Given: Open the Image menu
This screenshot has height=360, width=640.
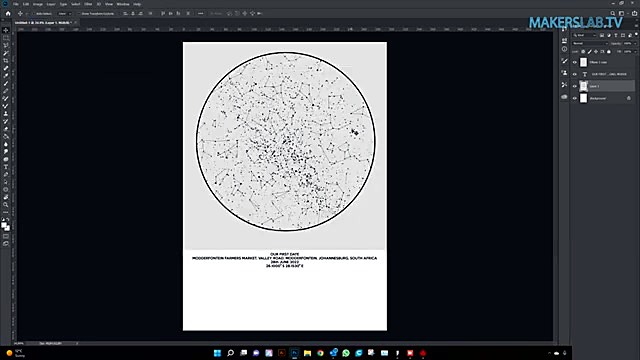Looking at the screenshot, I should (x=38, y=4).
